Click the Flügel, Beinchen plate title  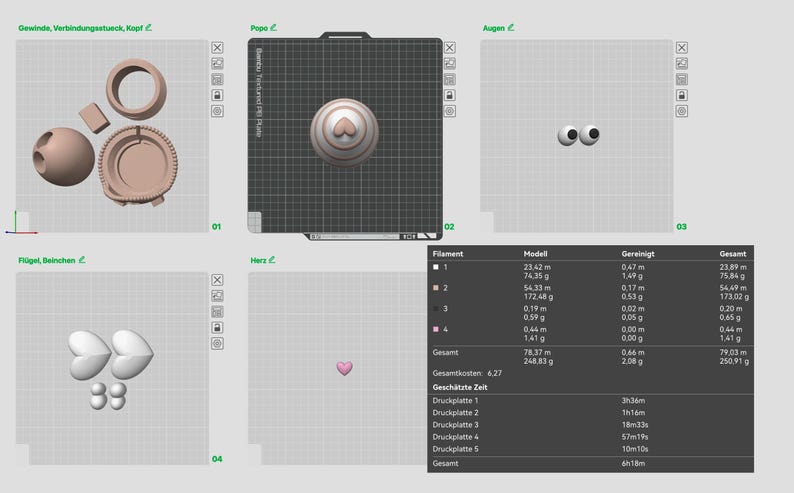pos(47,260)
